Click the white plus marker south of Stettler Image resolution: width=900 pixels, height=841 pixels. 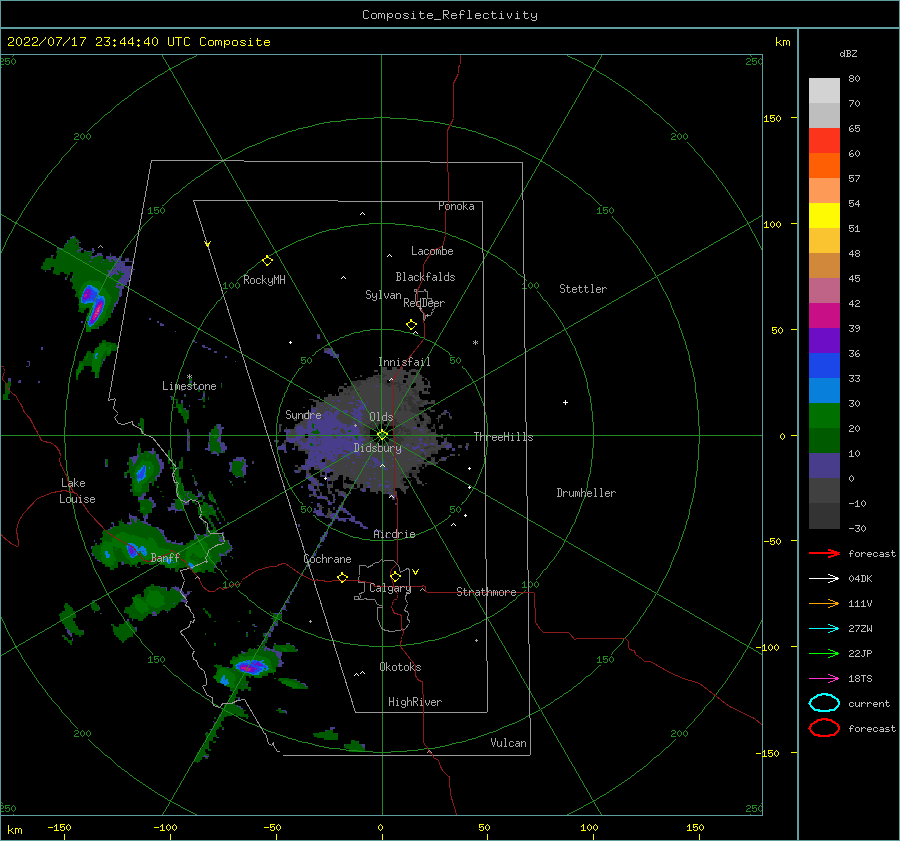(565, 402)
